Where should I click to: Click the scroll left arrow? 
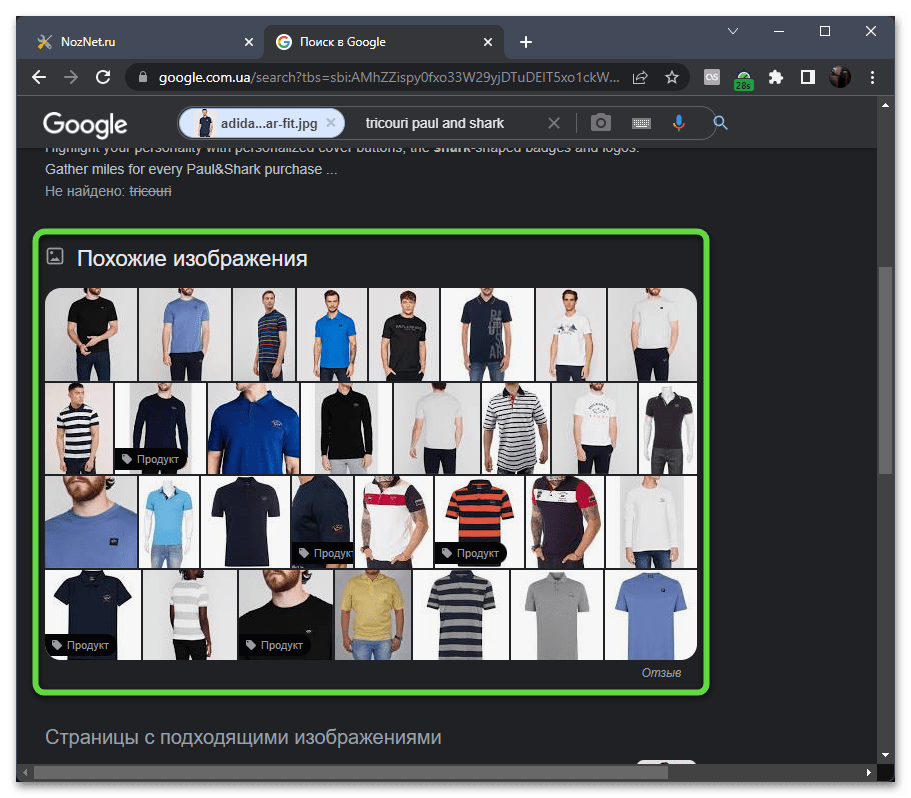click(x=25, y=772)
